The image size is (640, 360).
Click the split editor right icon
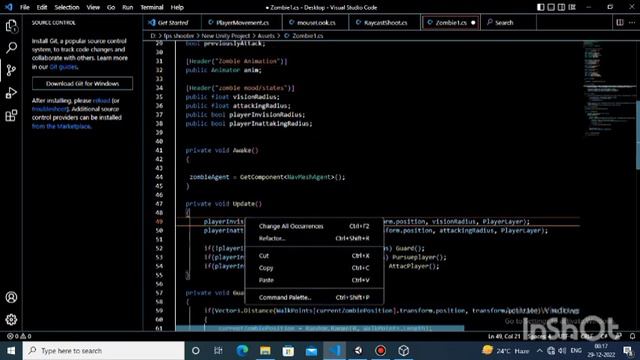tap(620, 22)
